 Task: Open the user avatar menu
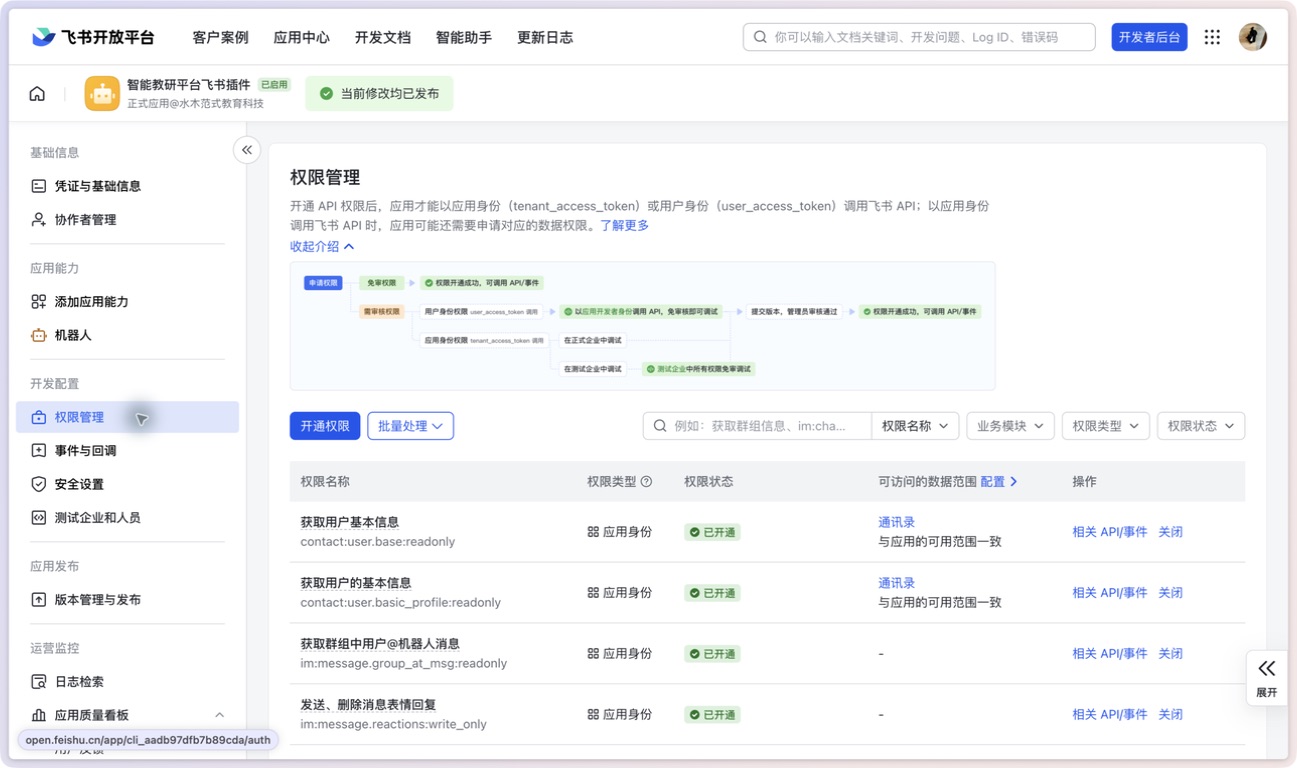[1252, 37]
